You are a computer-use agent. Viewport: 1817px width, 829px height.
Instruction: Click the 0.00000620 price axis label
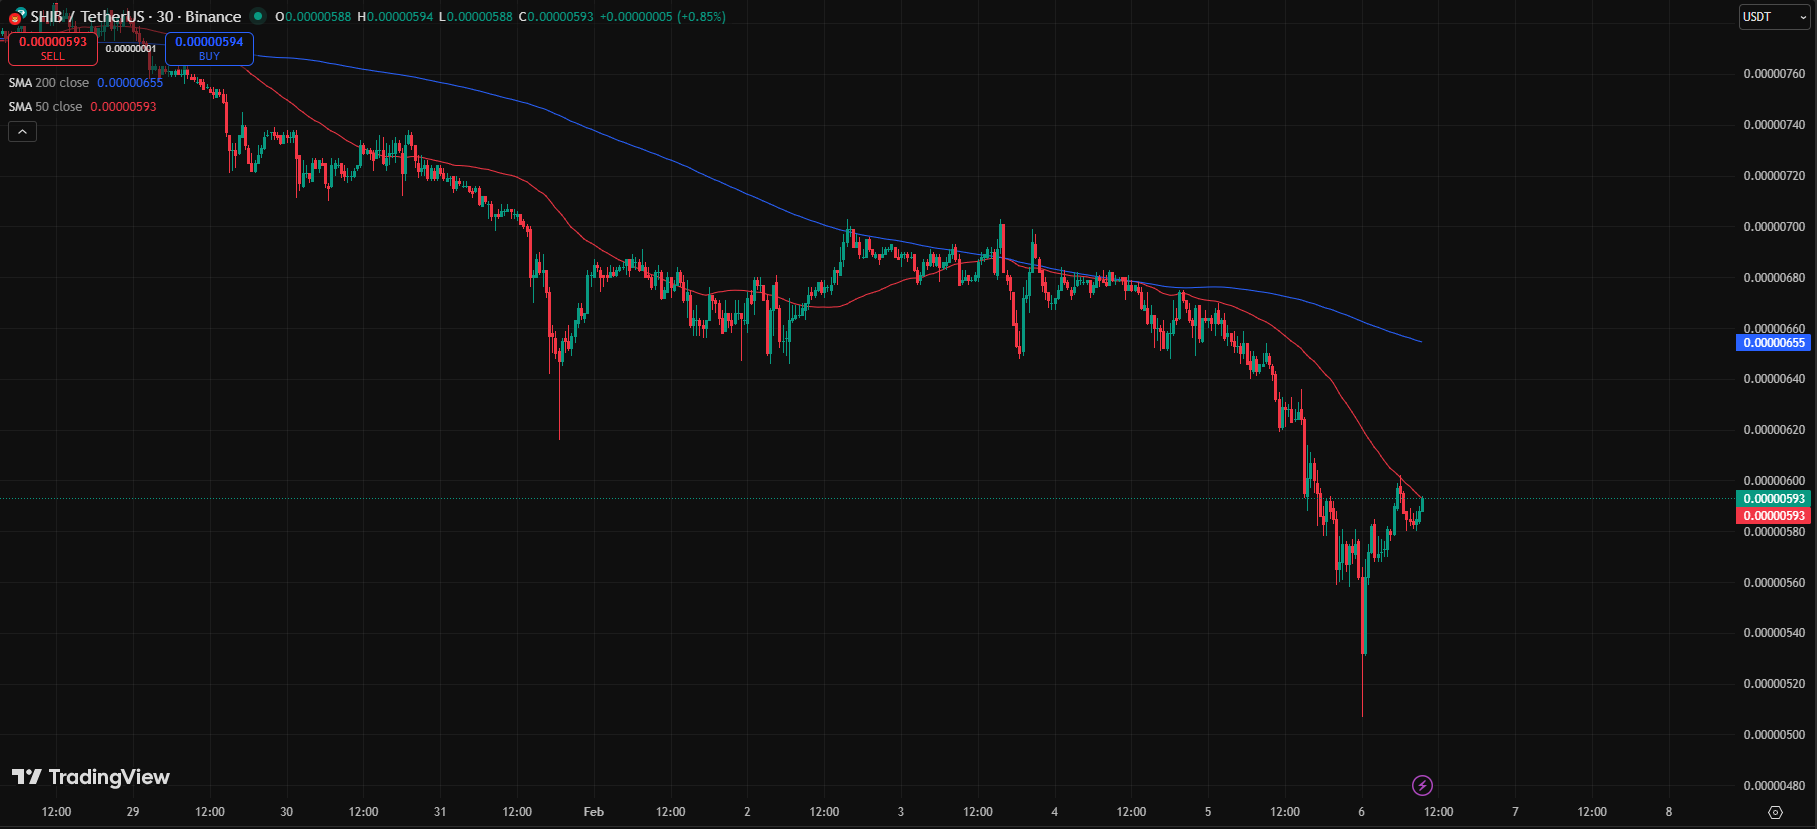click(1774, 430)
